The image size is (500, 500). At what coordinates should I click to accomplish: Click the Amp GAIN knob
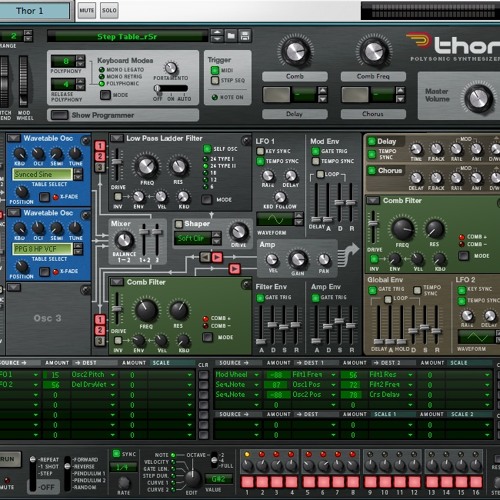[x=298, y=260]
